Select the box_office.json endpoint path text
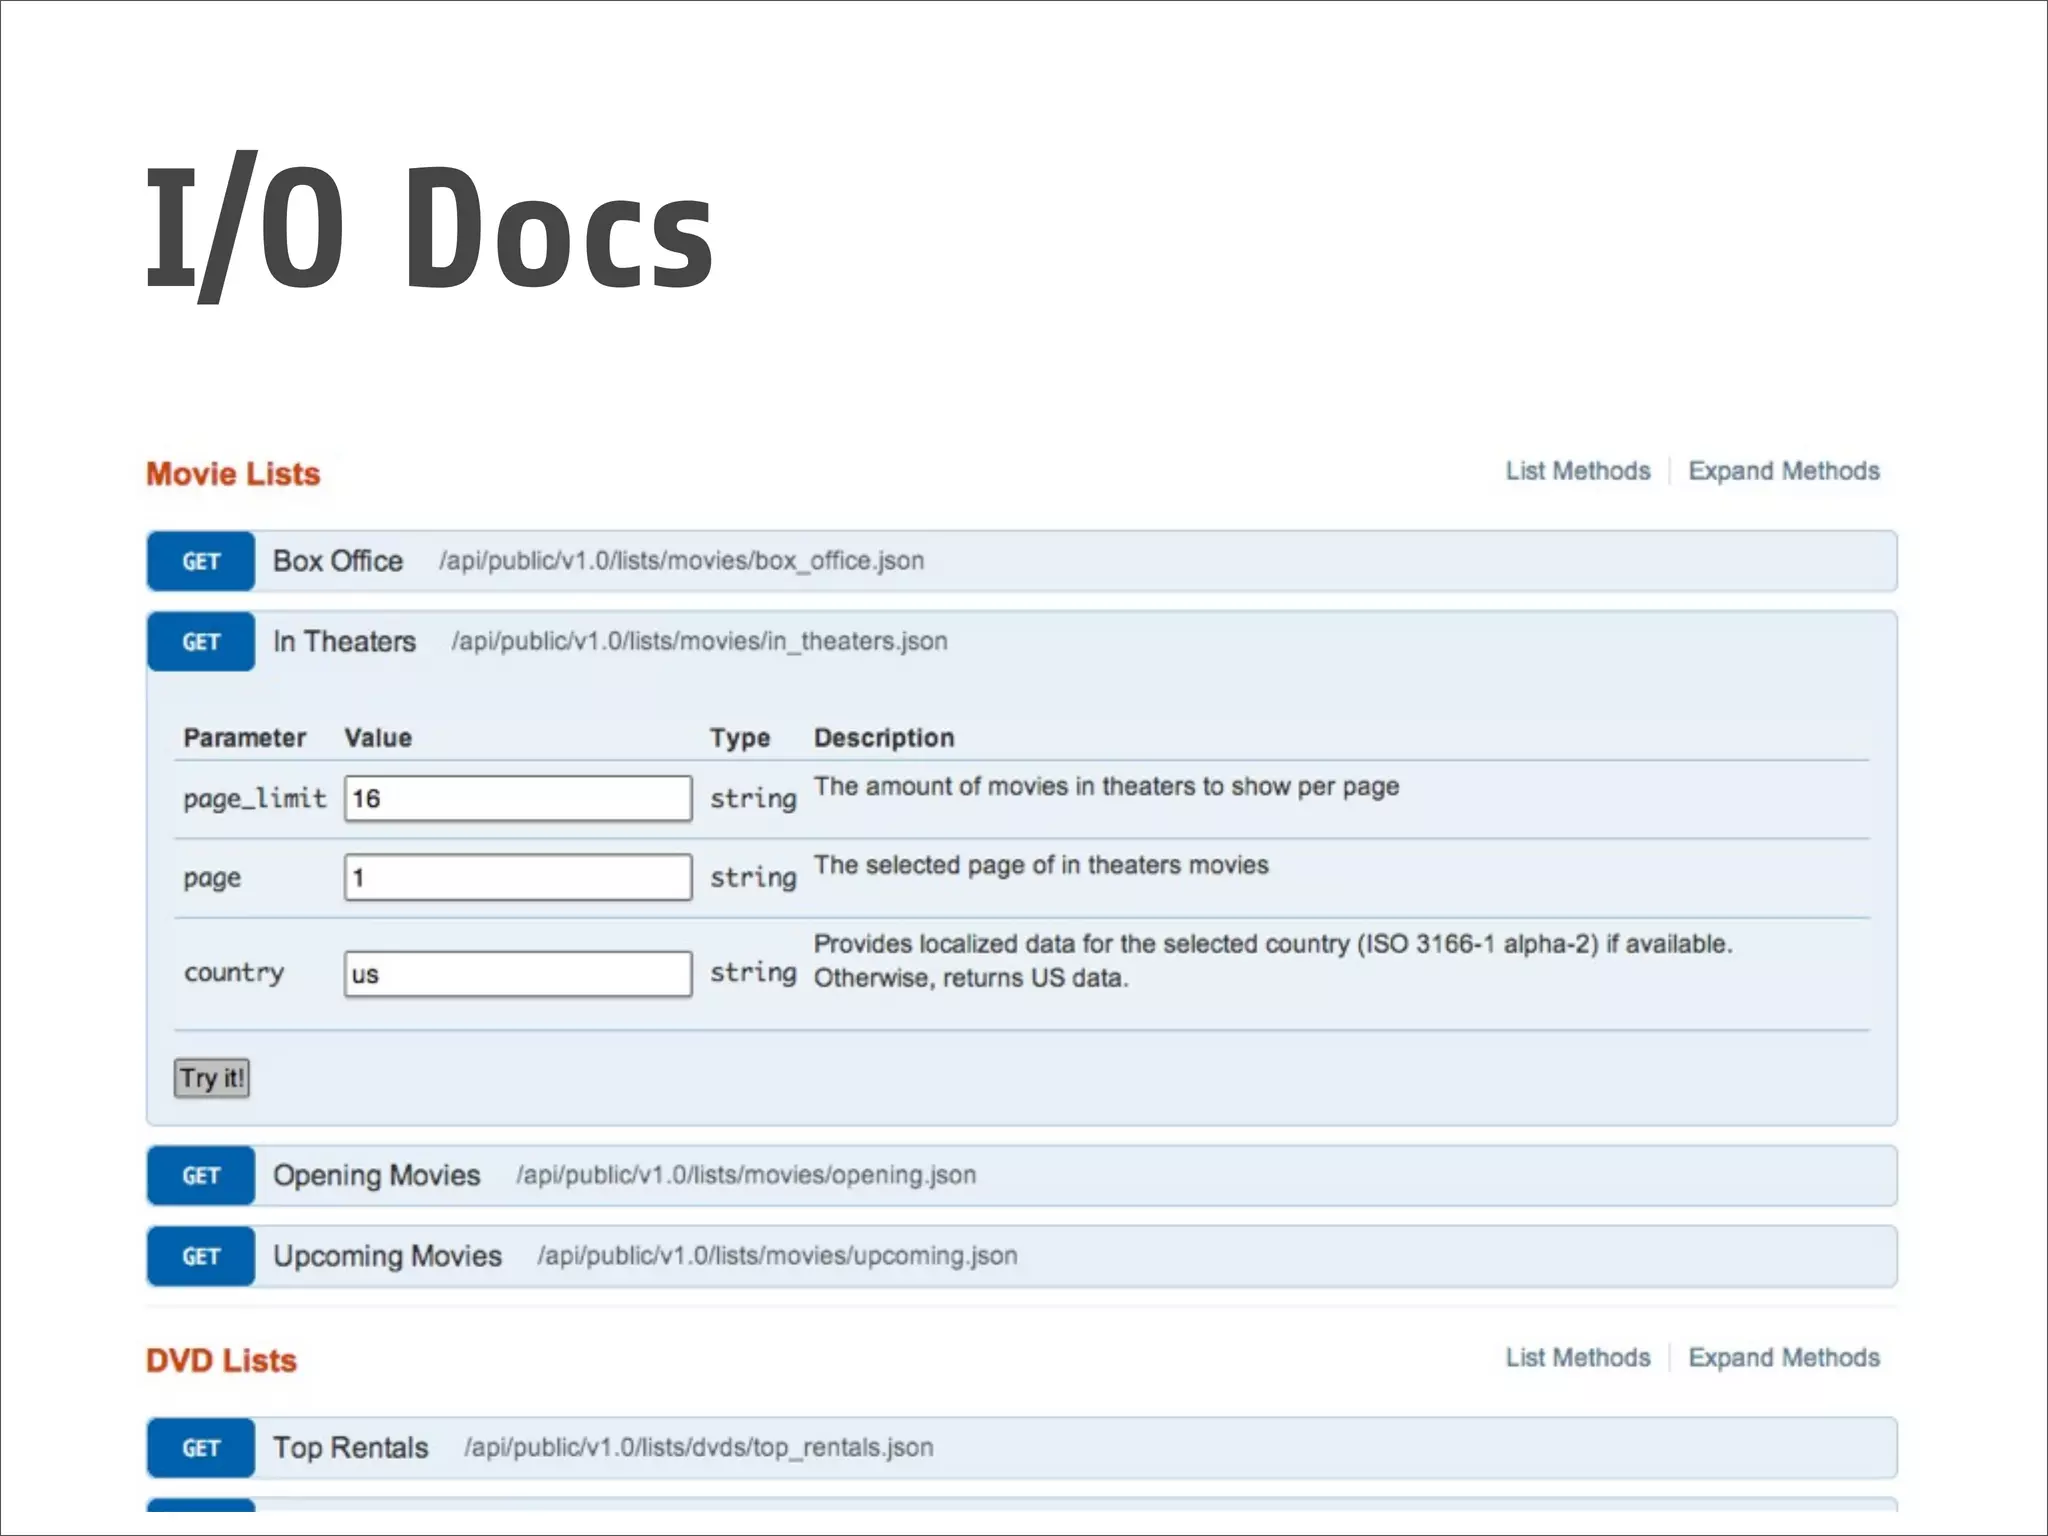2048x1536 pixels. click(681, 561)
